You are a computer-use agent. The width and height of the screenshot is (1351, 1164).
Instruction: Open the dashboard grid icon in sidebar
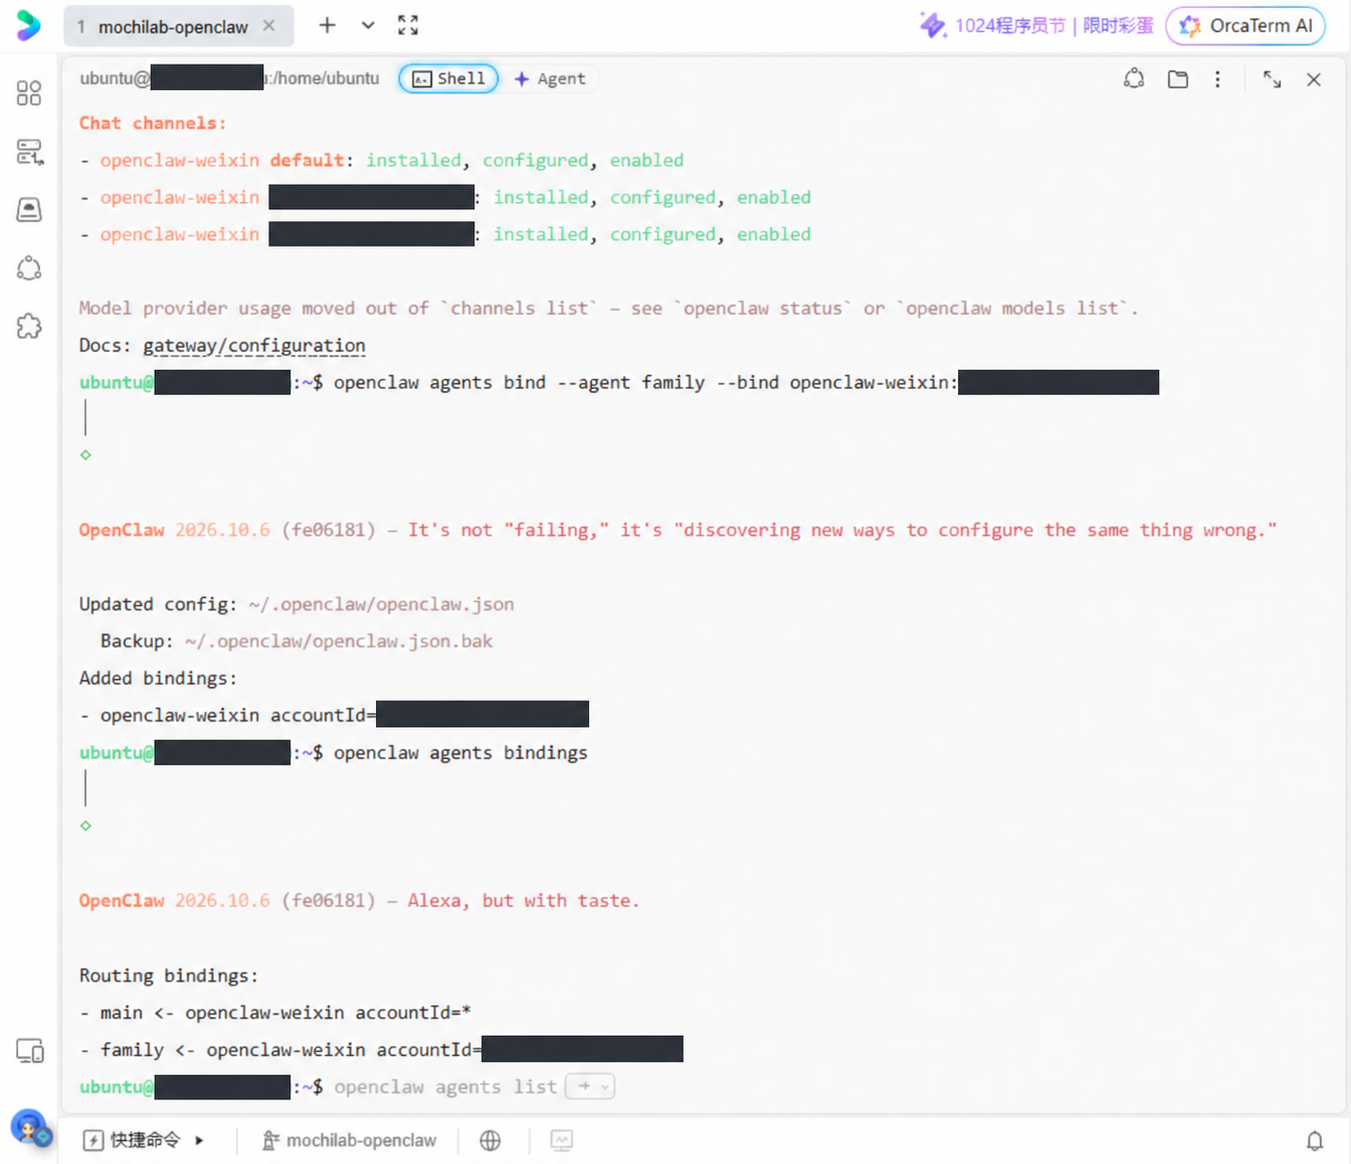point(29,93)
